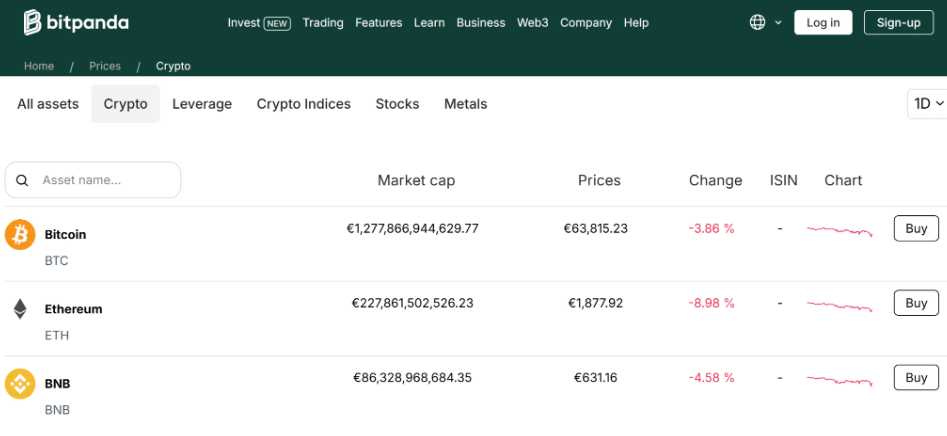Switch to the Metals tab
The width and height of the screenshot is (947, 436).
[466, 104]
